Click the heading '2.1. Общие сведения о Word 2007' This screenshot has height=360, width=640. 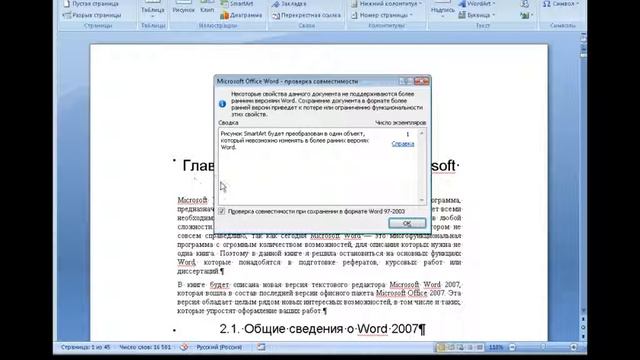tap(322, 329)
